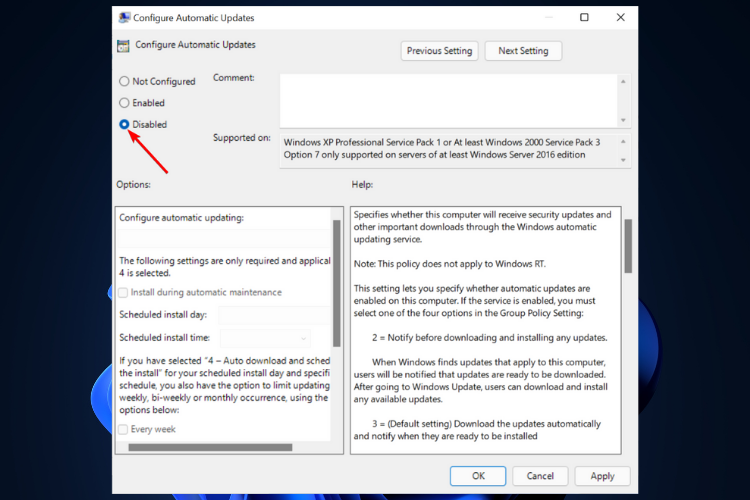Select the Not Configured radio button
750x500 pixels.
124,81
